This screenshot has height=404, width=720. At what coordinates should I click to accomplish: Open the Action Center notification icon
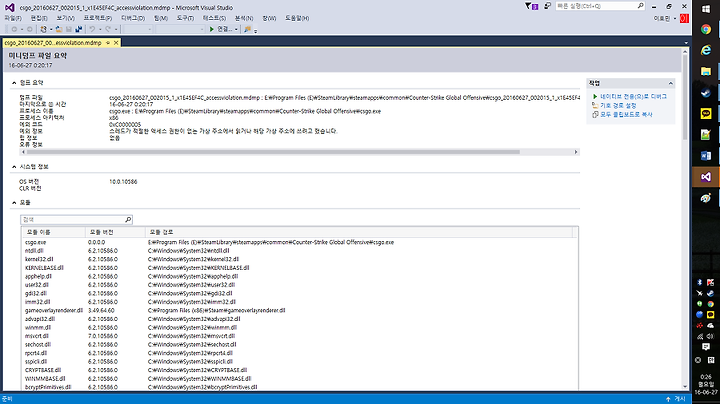(706, 347)
